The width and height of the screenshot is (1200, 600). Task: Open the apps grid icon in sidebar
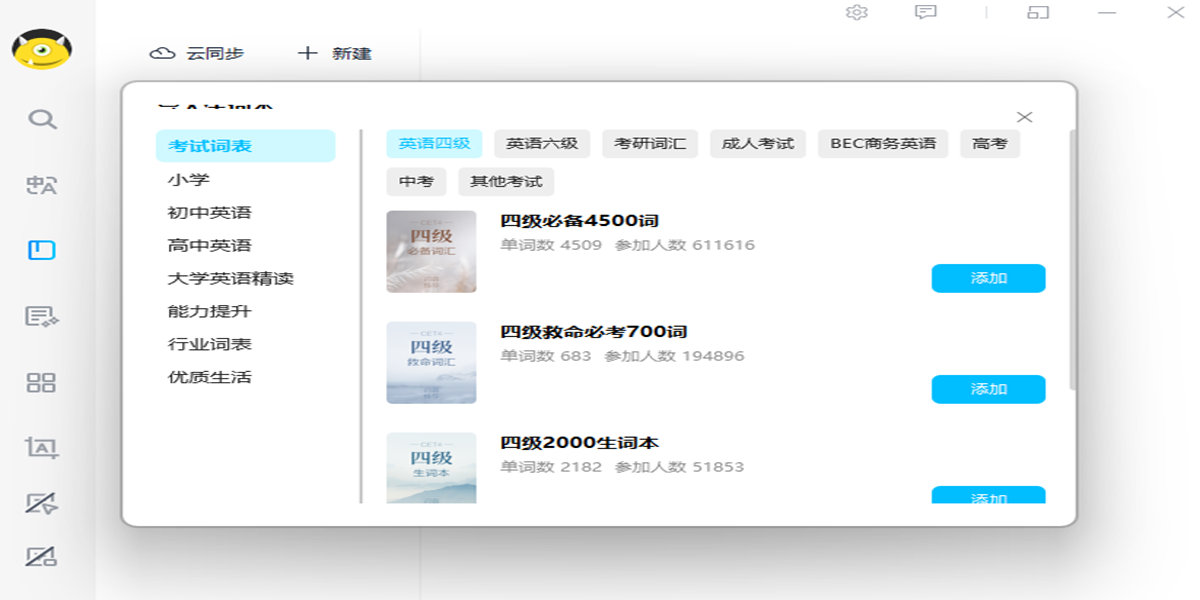point(42,383)
